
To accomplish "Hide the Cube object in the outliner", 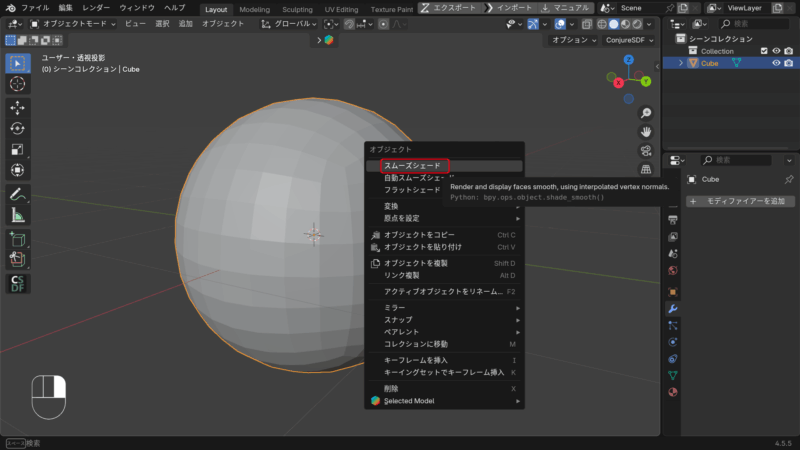I will click(x=776, y=63).
